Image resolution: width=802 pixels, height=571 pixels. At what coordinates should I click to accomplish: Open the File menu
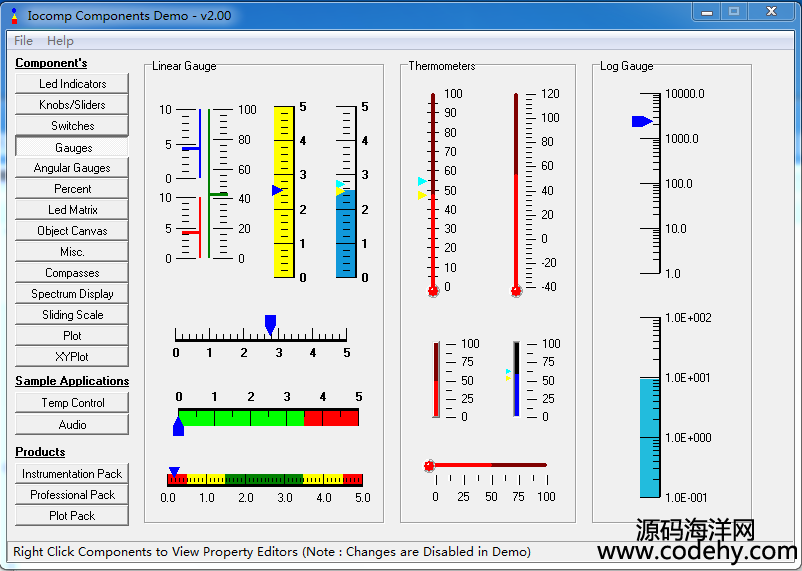[23, 40]
